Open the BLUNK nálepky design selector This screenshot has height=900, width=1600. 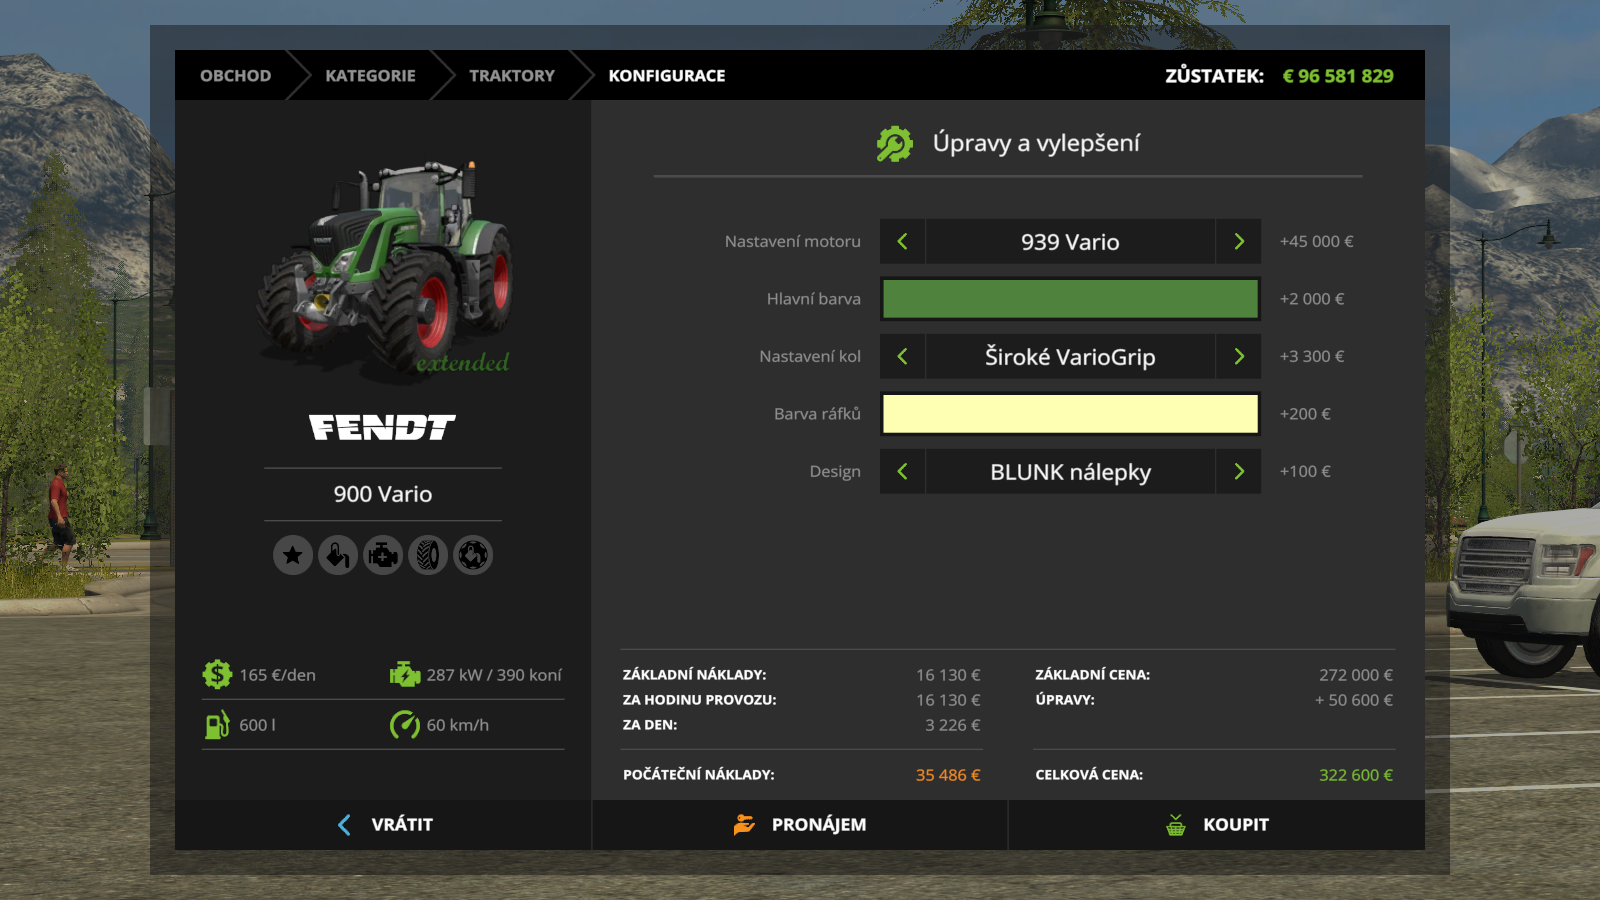(x=1070, y=471)
